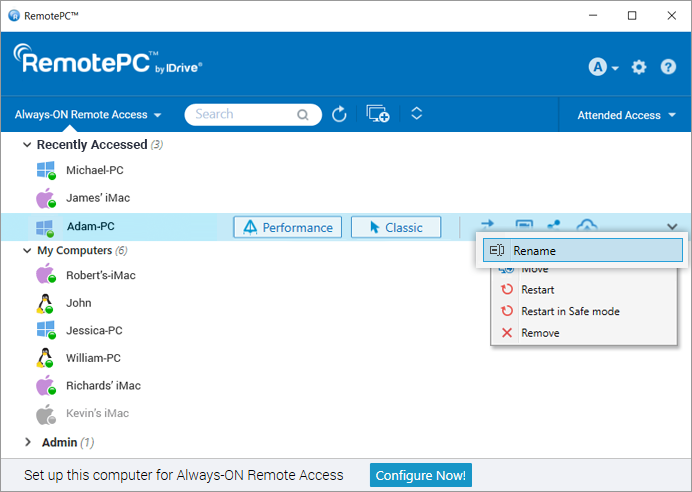Click Apple icon beside Robert's-iMac

[x=46, y=274]
